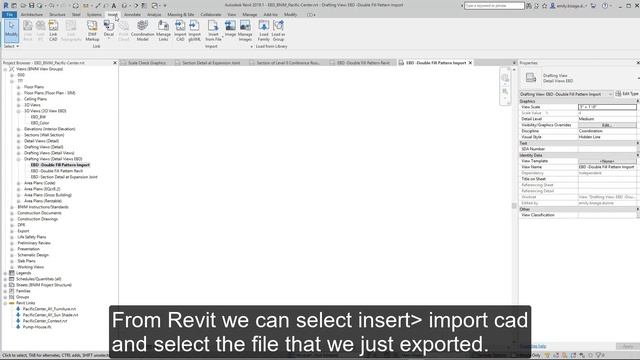Click the Import CAD button
640x360 pixels.
180,31
